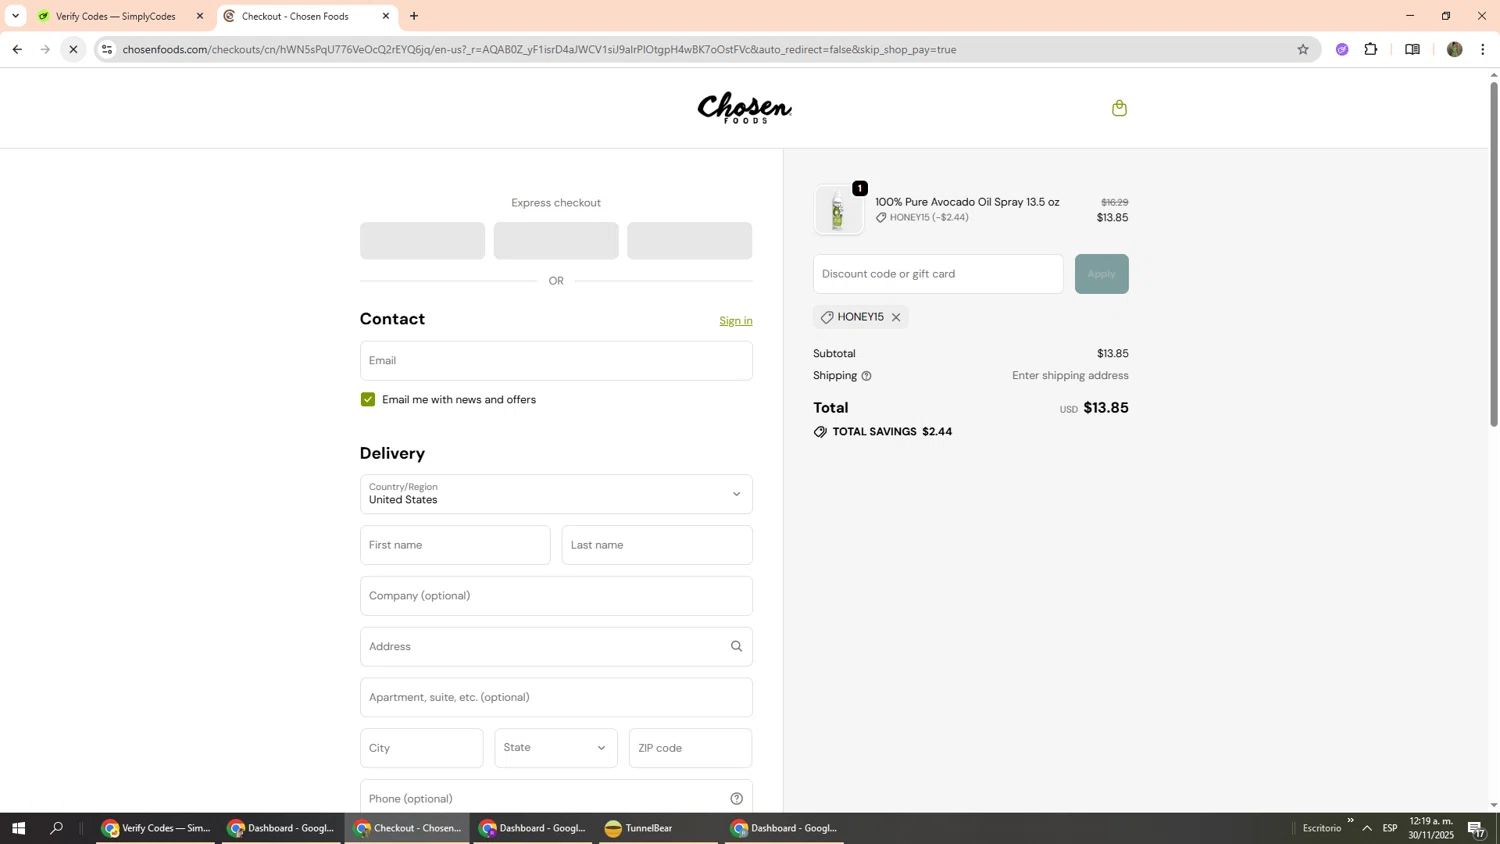Click the Apply discount button
The image size is (1500, 844).
pos(1101,274)
